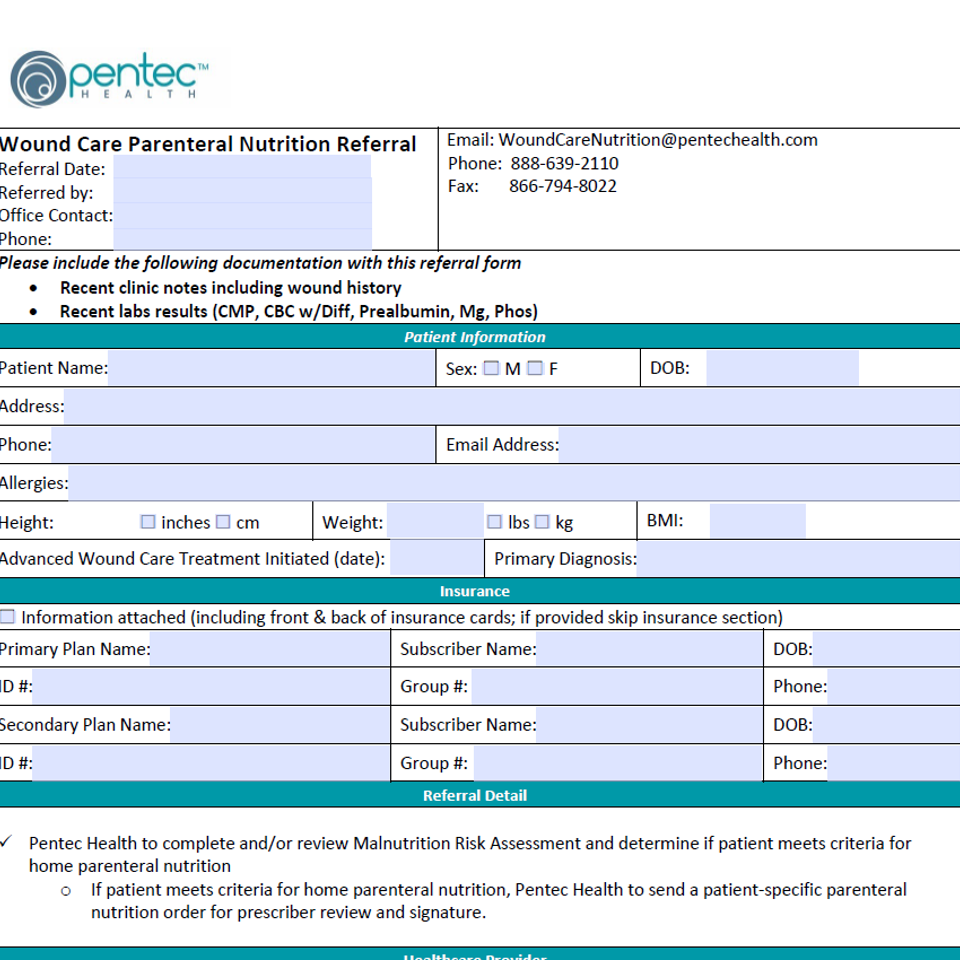960x960 pixels.
Task: Focus the Primary Diagnosis field
Action: (797, 559)
